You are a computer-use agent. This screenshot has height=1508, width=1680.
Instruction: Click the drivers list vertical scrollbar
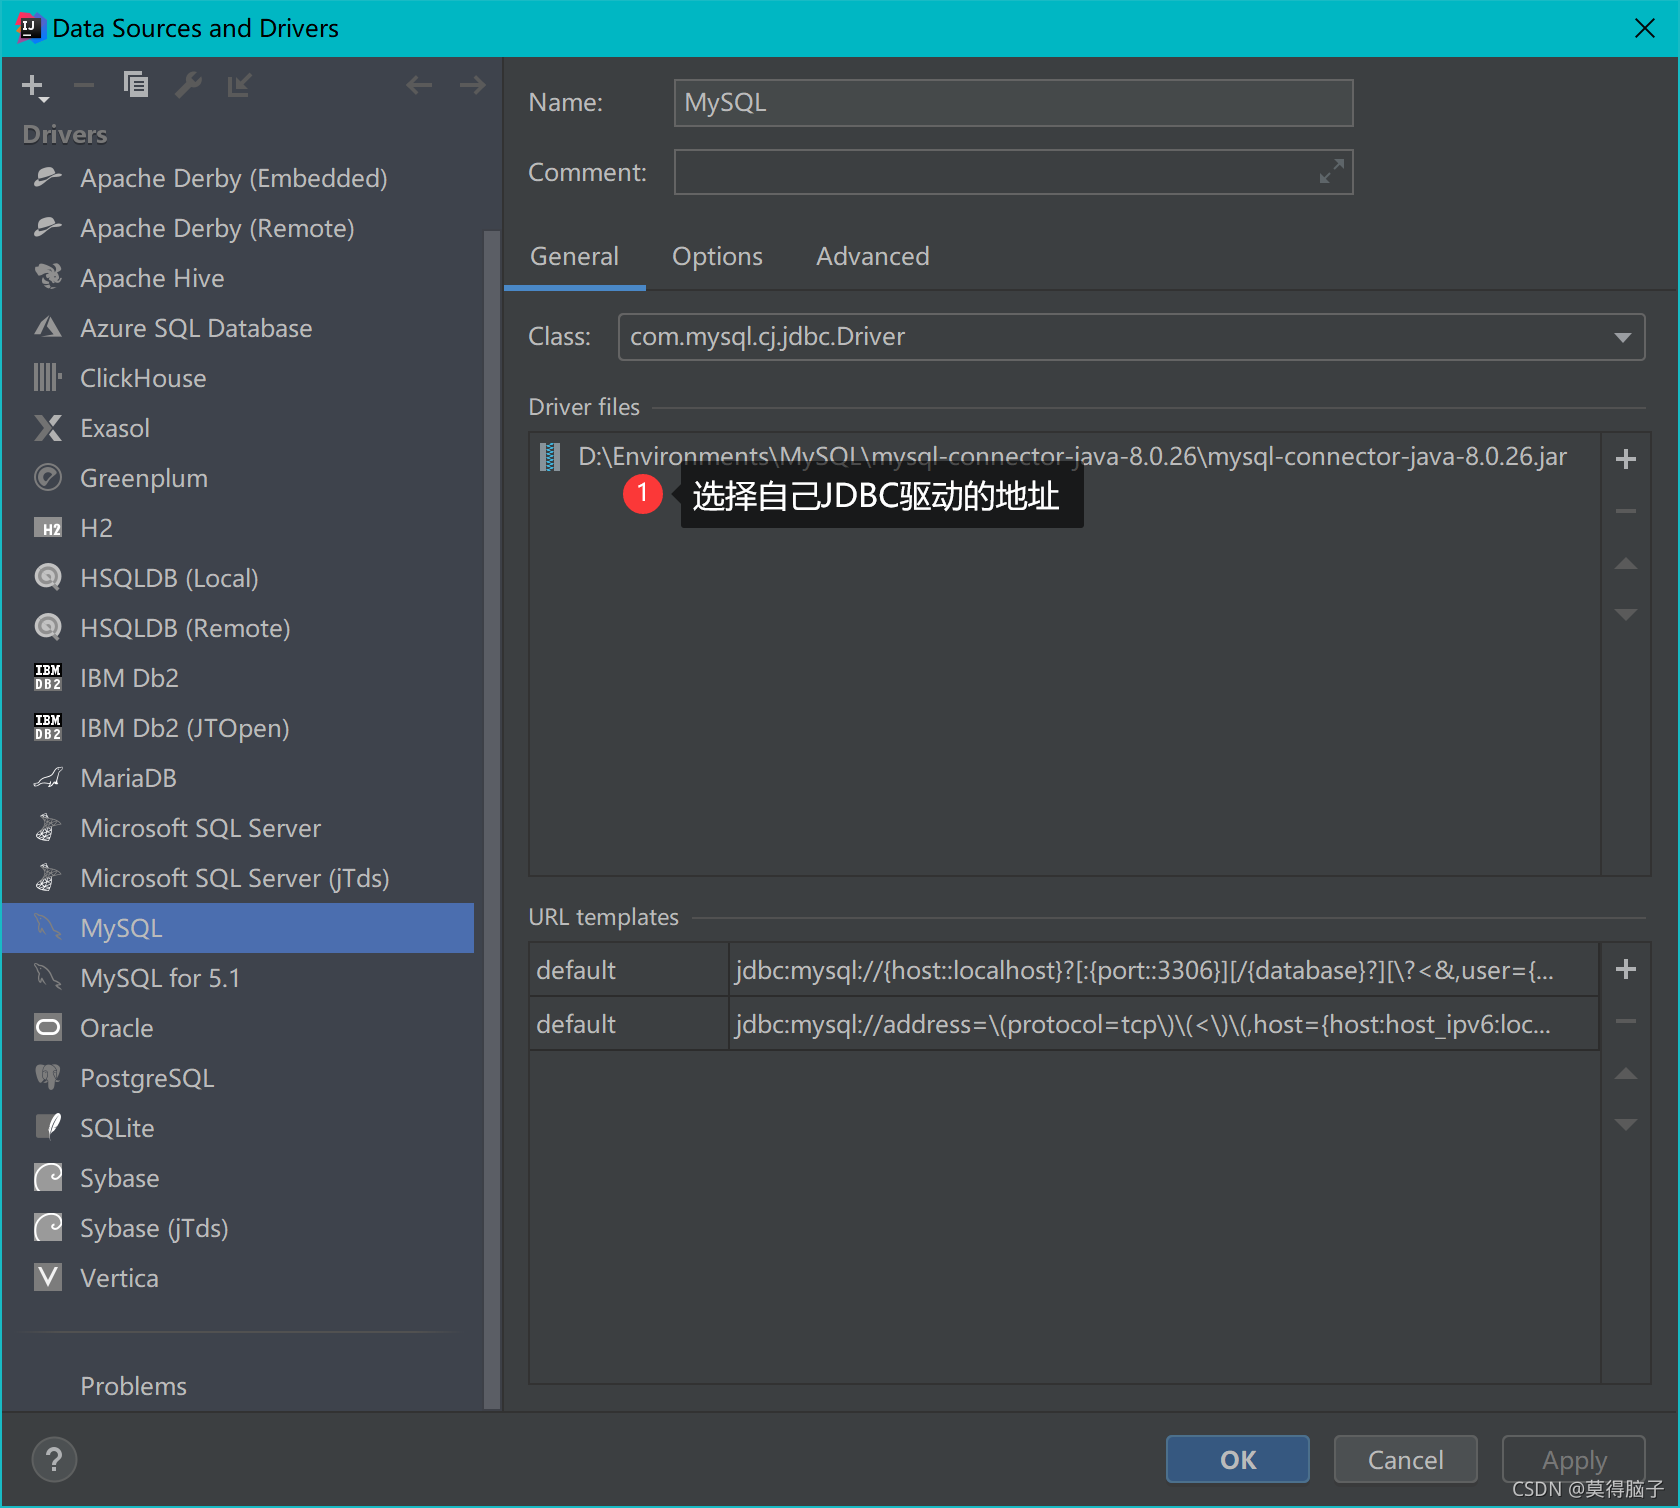[x=491, y=820]
